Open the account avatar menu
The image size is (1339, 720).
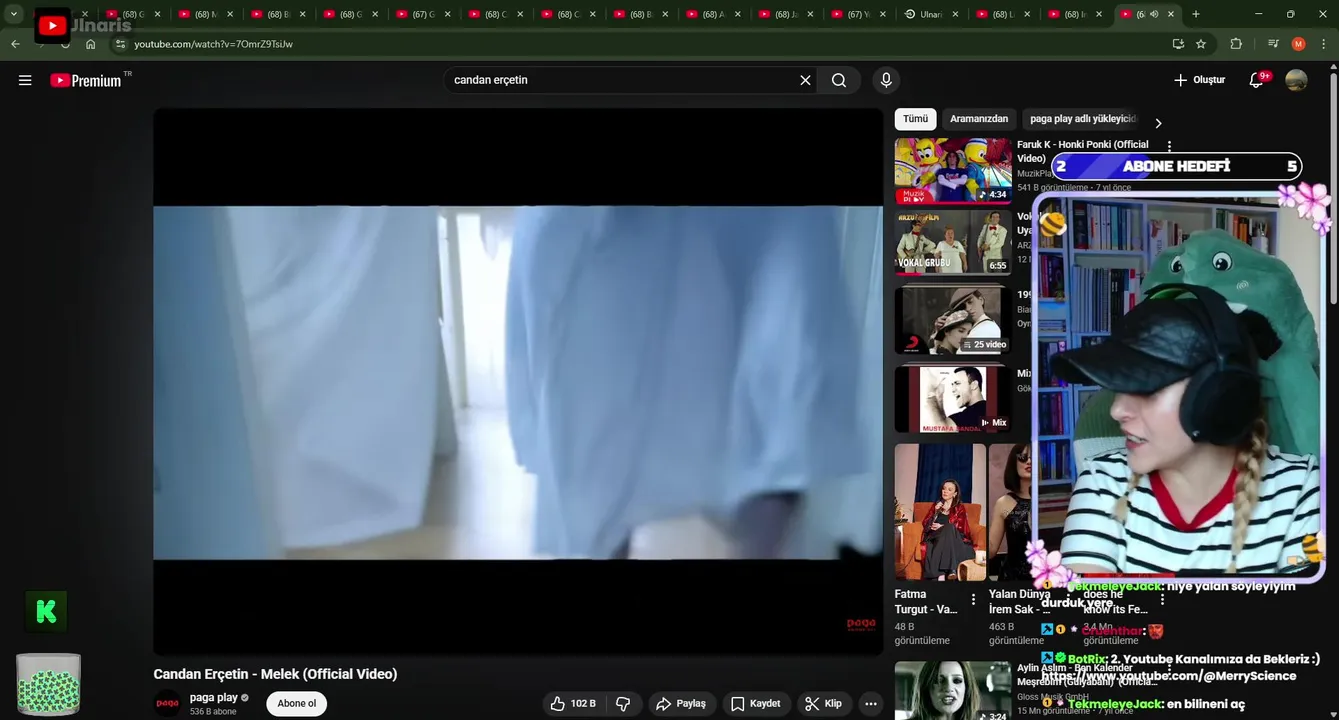click(1296, 80)
